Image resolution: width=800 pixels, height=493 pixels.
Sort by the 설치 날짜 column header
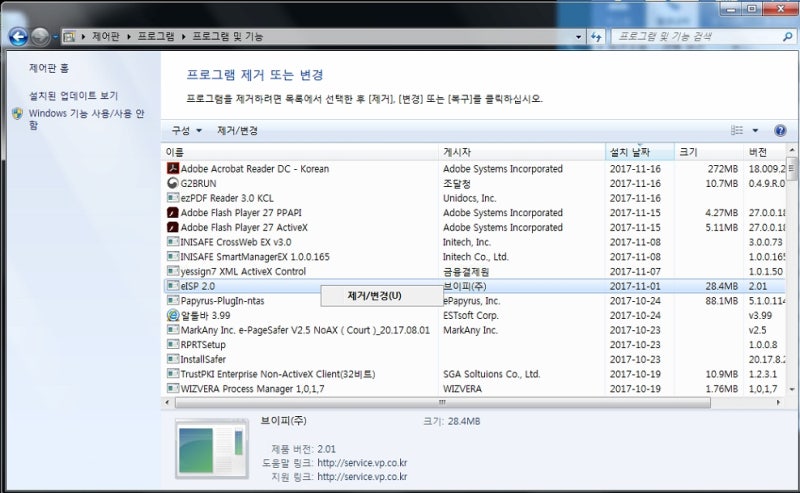click(x=640, y=152)
